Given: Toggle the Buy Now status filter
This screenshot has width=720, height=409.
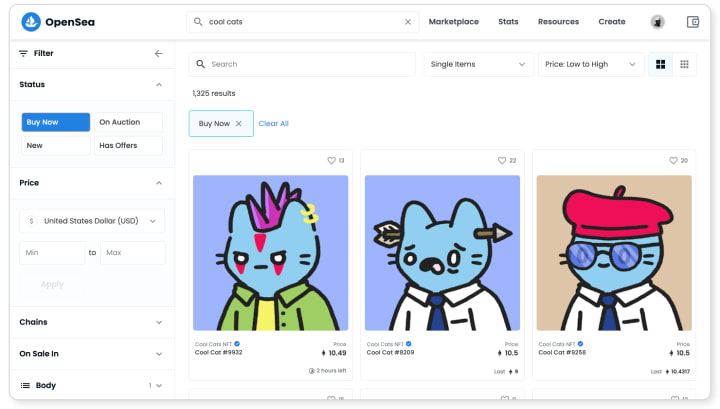Looking at the screenshot, I should (x=56, y=122).
